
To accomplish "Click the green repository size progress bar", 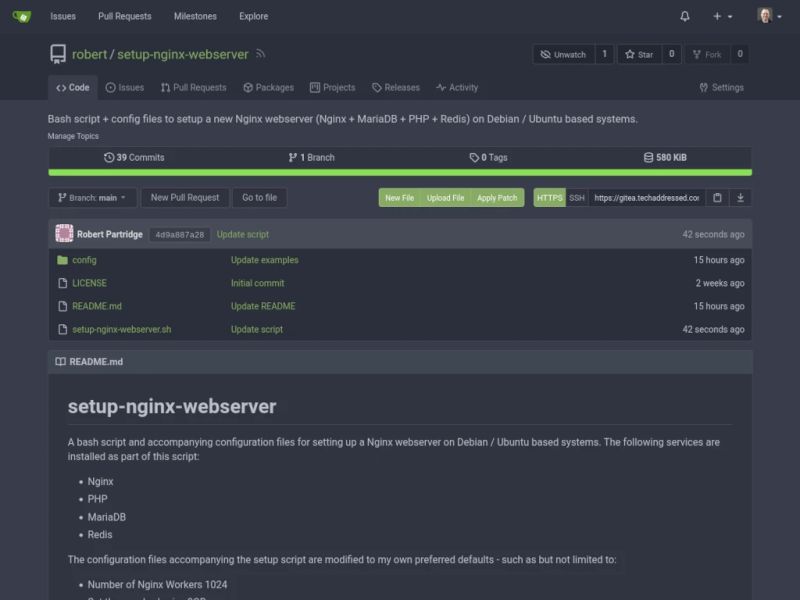I will point(400,172).
